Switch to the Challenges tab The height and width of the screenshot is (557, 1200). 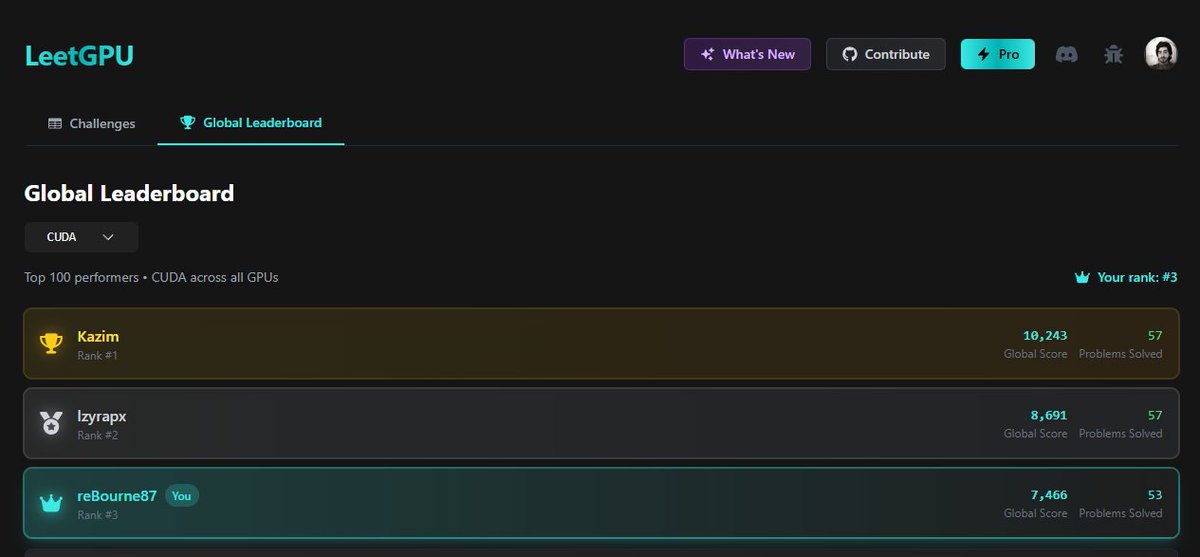tap(91, 123)
